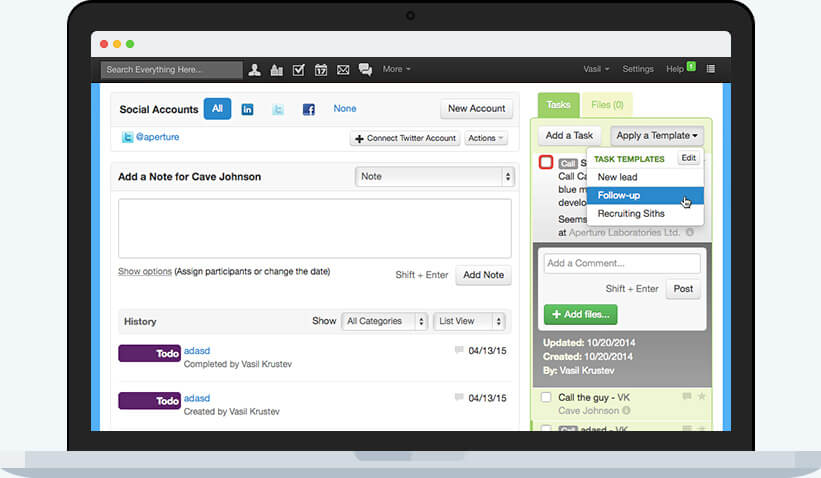Click the green Add files button
The width and height of the screenshot is (821, 478).
point(580,314)
